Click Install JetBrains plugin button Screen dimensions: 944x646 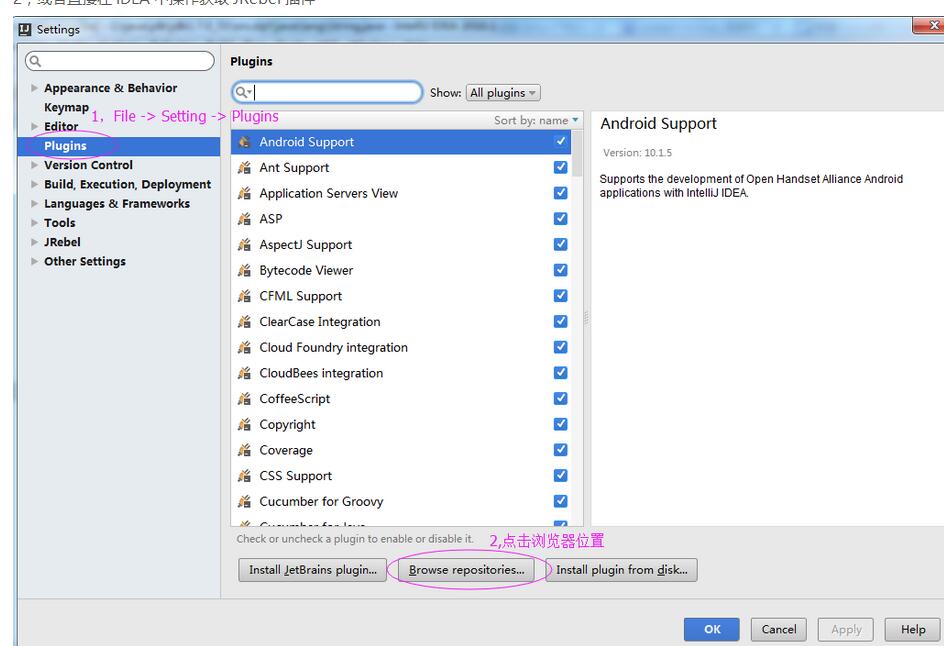click(313, 570)
